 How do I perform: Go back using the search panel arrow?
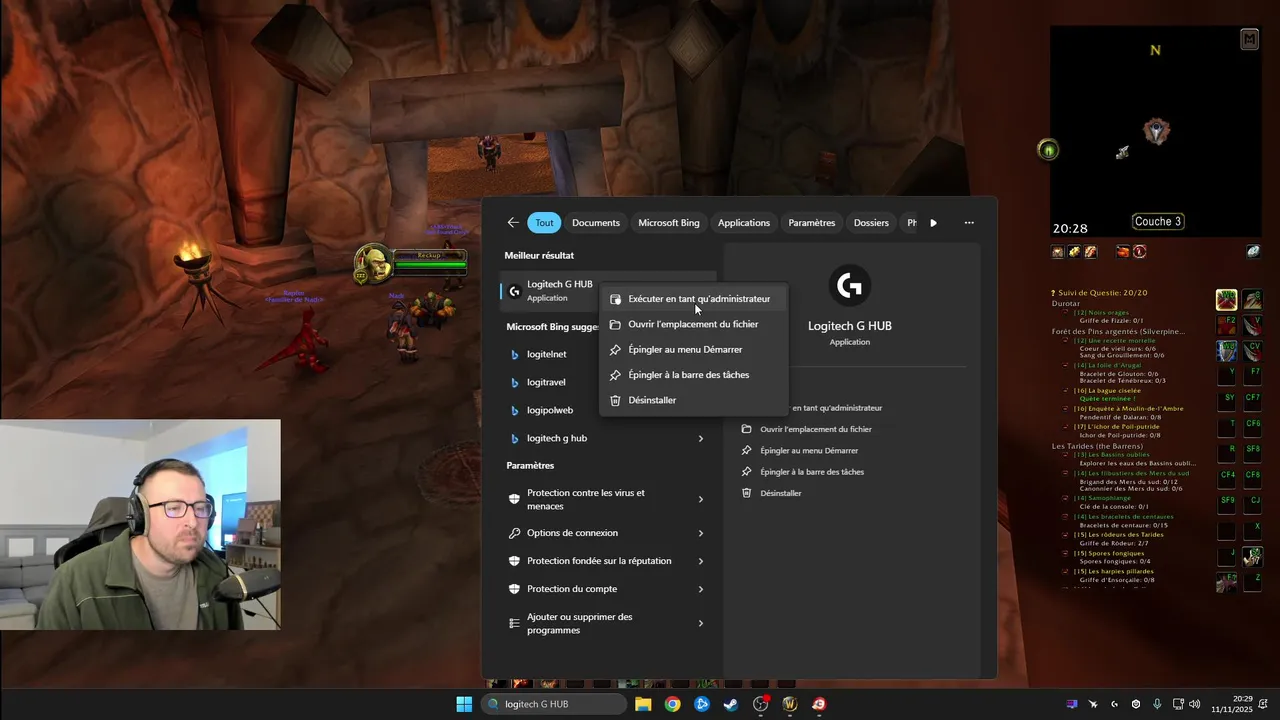coord(513,223)
